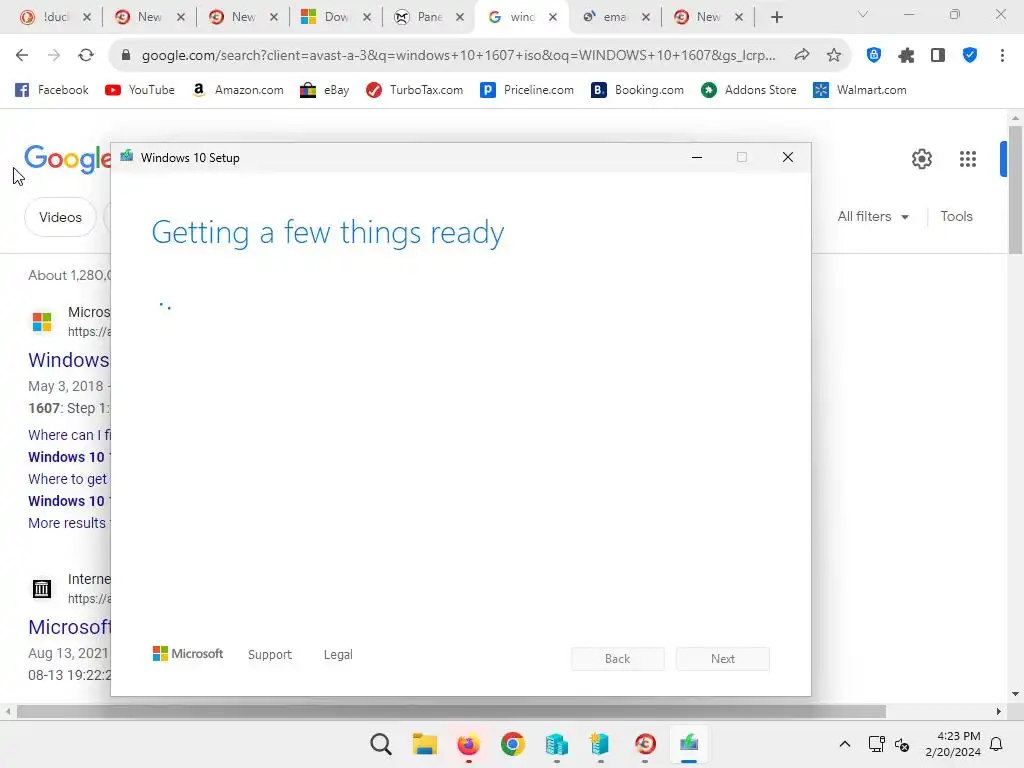This screenshot has height=768, width=1024.
Task: Open the Where to get result link
Action: tap(67, 479)
